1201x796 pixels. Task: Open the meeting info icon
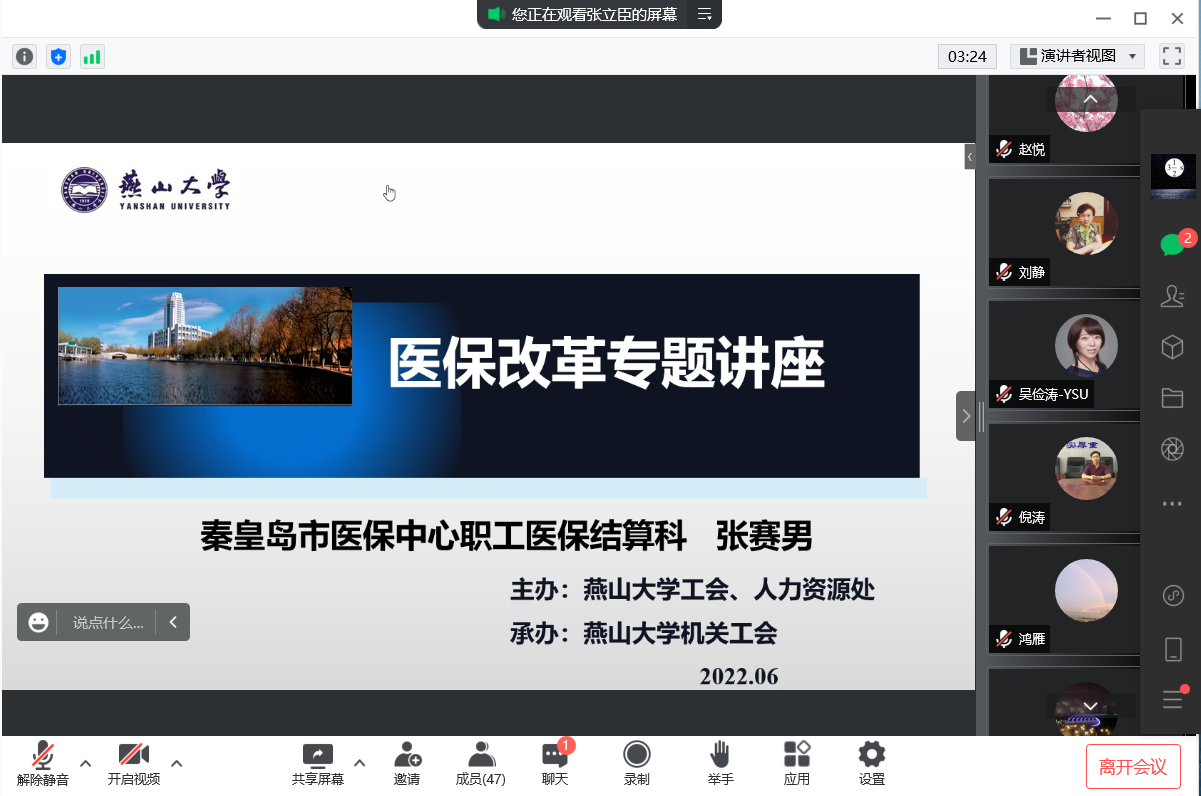coord(24,57)
